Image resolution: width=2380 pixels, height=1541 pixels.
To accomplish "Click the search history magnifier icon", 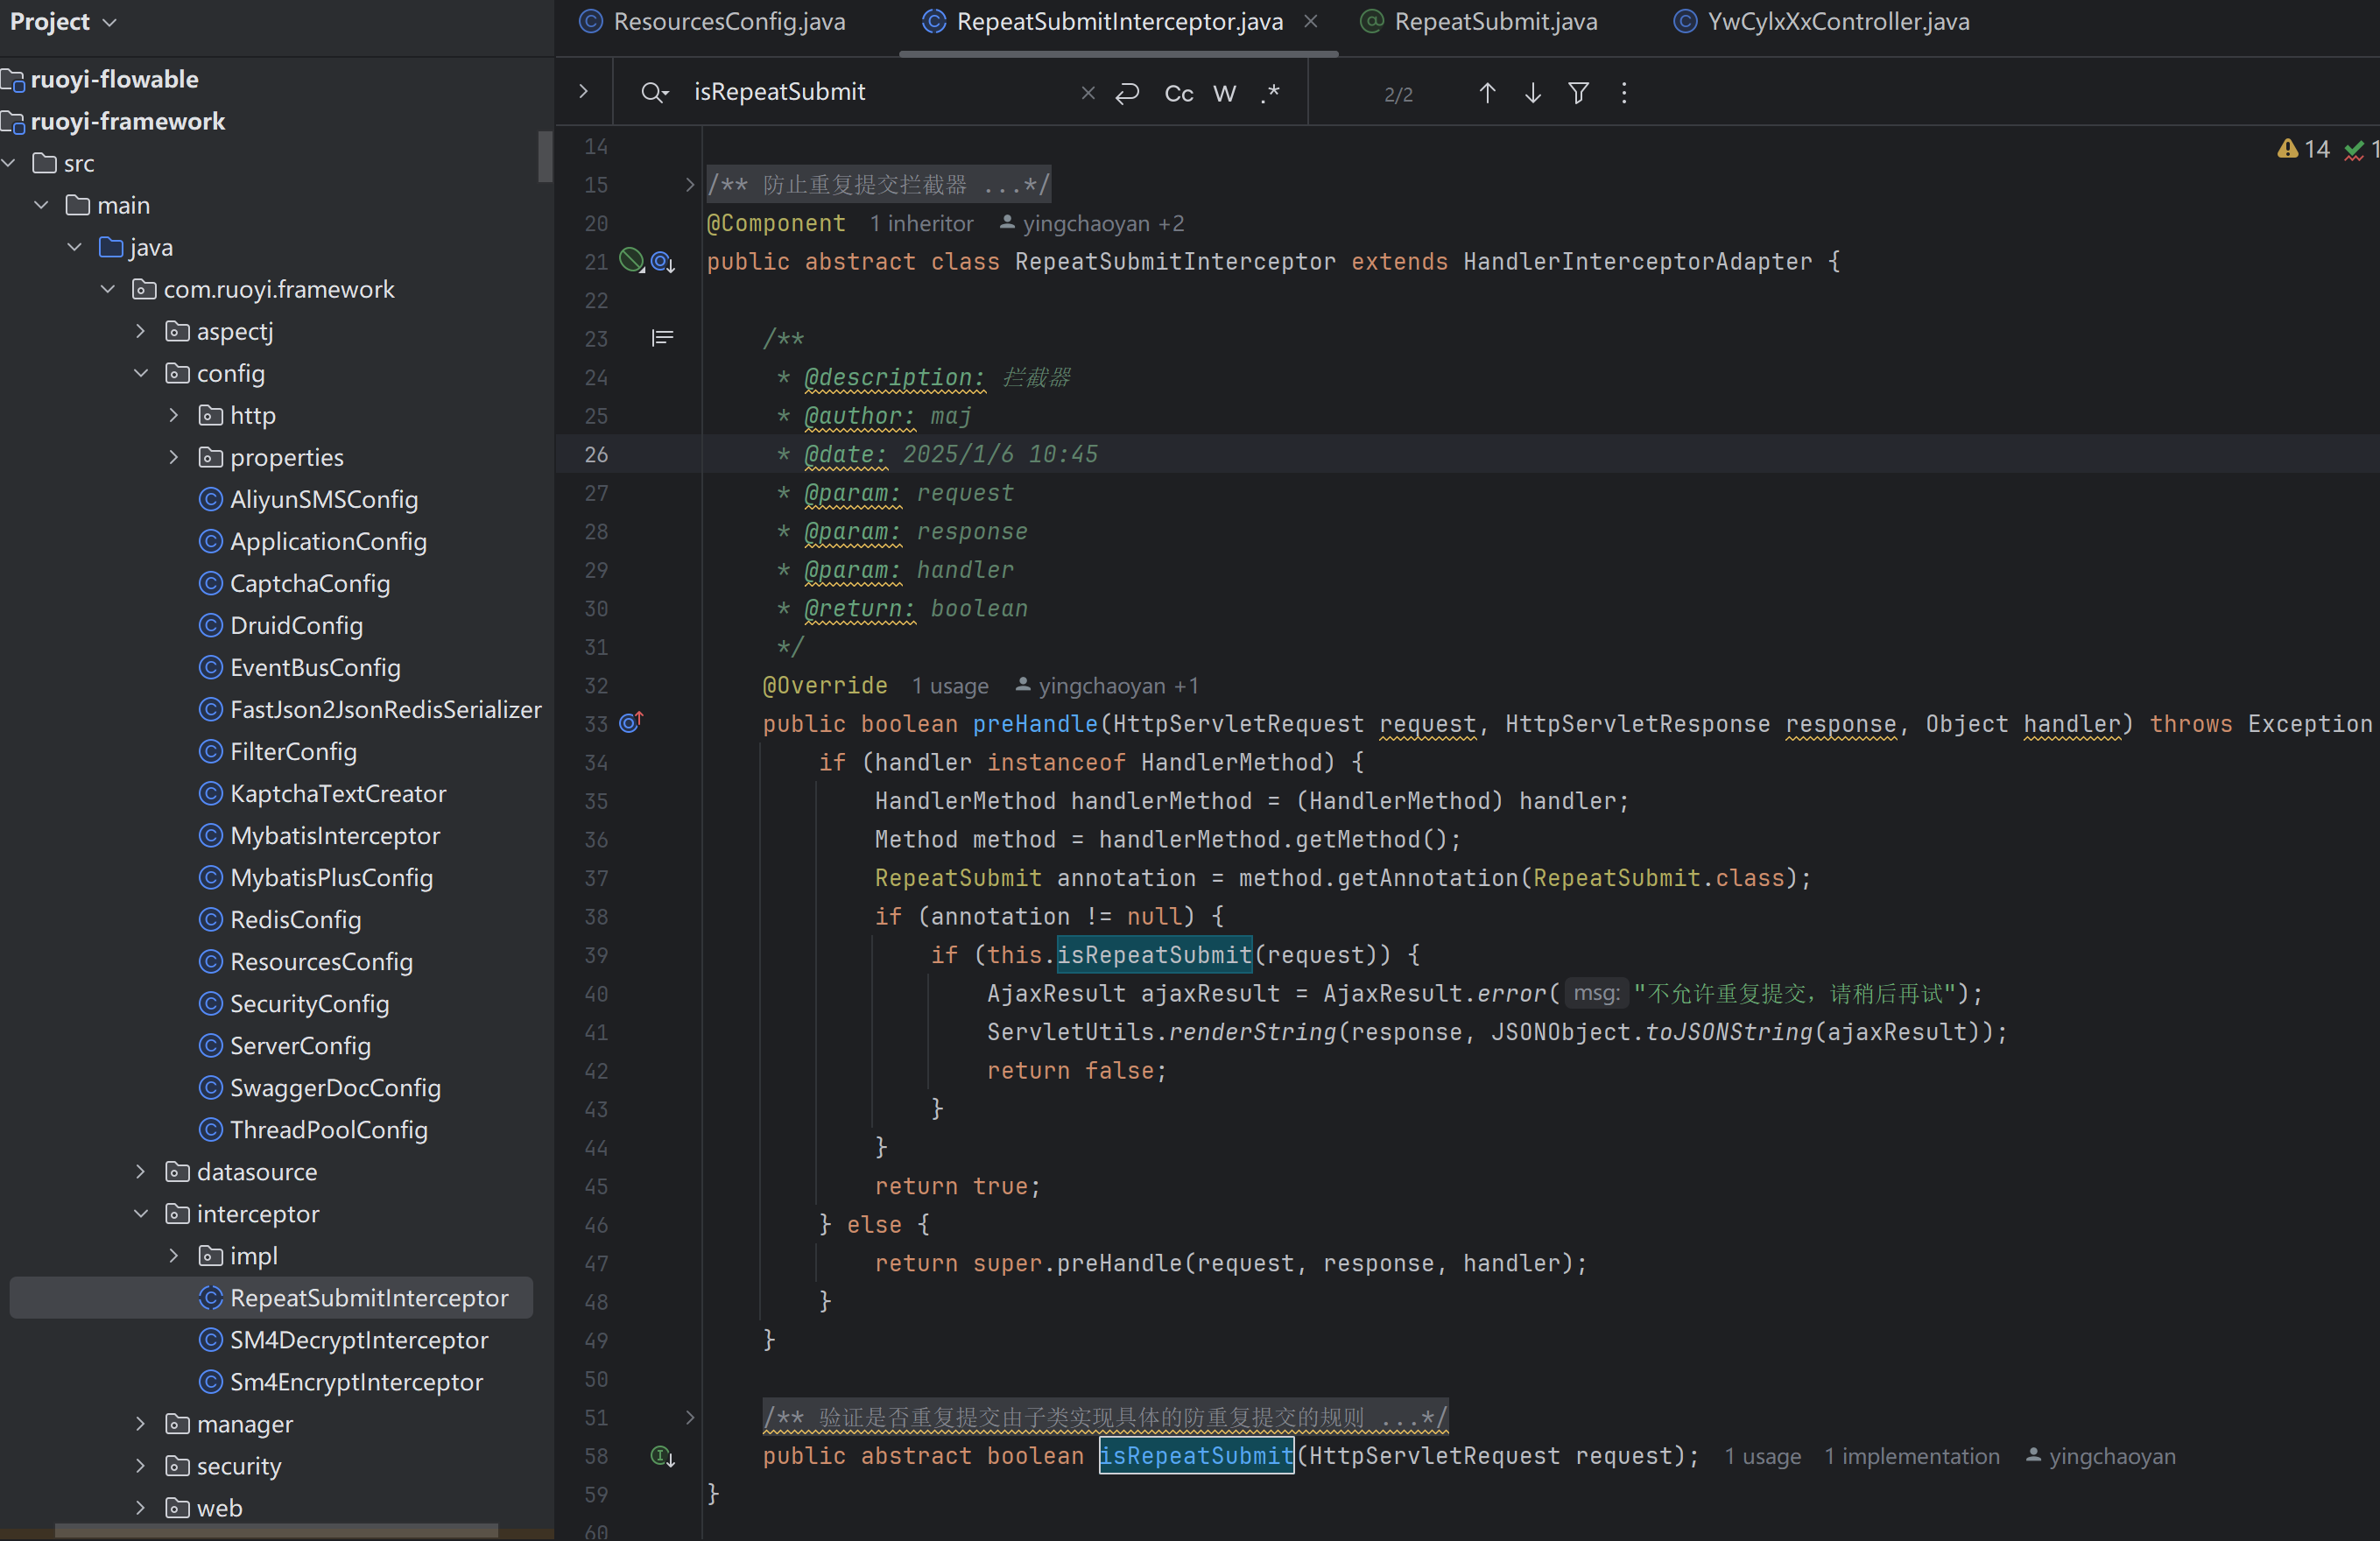I will pos(654,93).
